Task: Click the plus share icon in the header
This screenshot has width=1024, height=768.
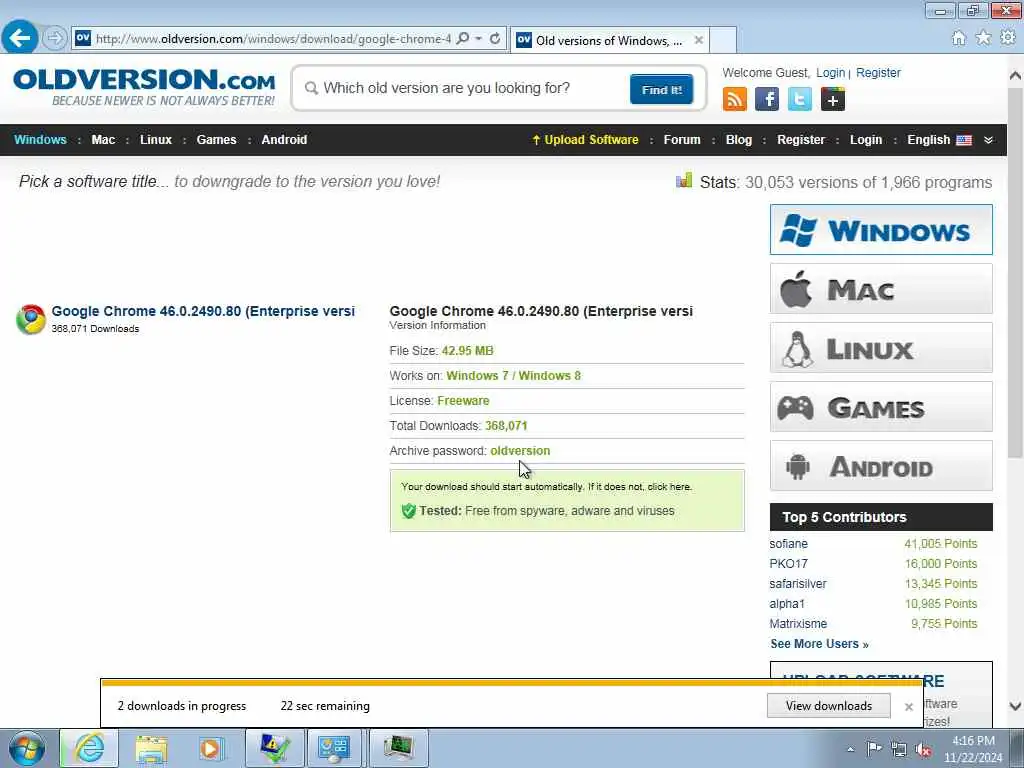Action: click(832, 99)
